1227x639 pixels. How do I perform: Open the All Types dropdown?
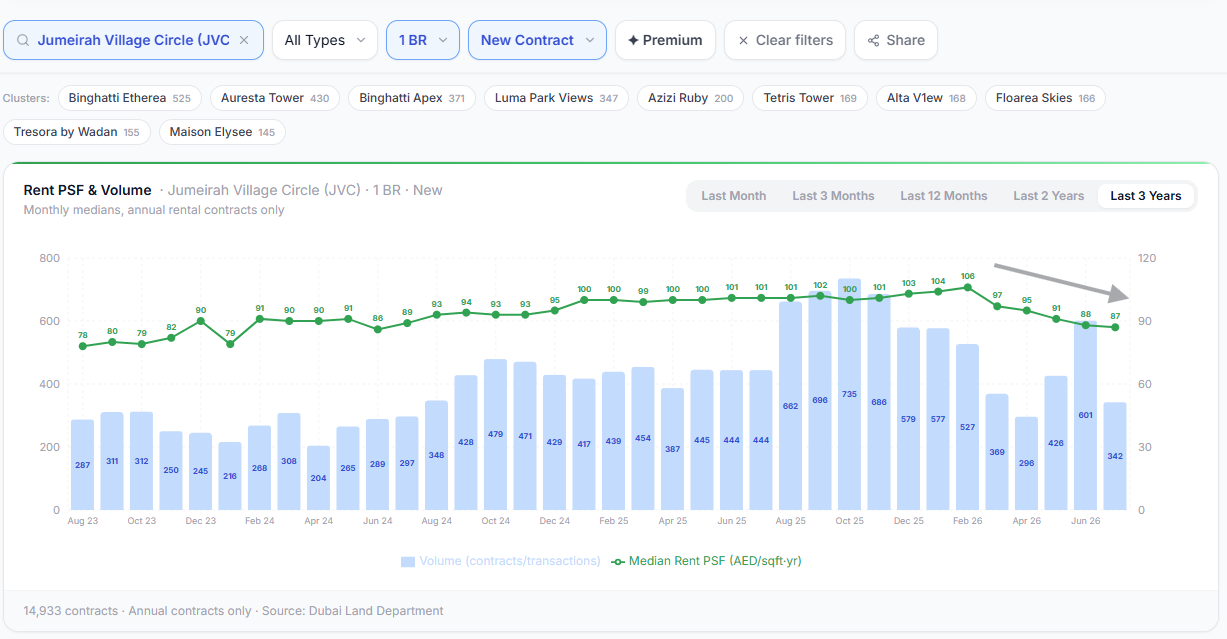pos(325,40)
